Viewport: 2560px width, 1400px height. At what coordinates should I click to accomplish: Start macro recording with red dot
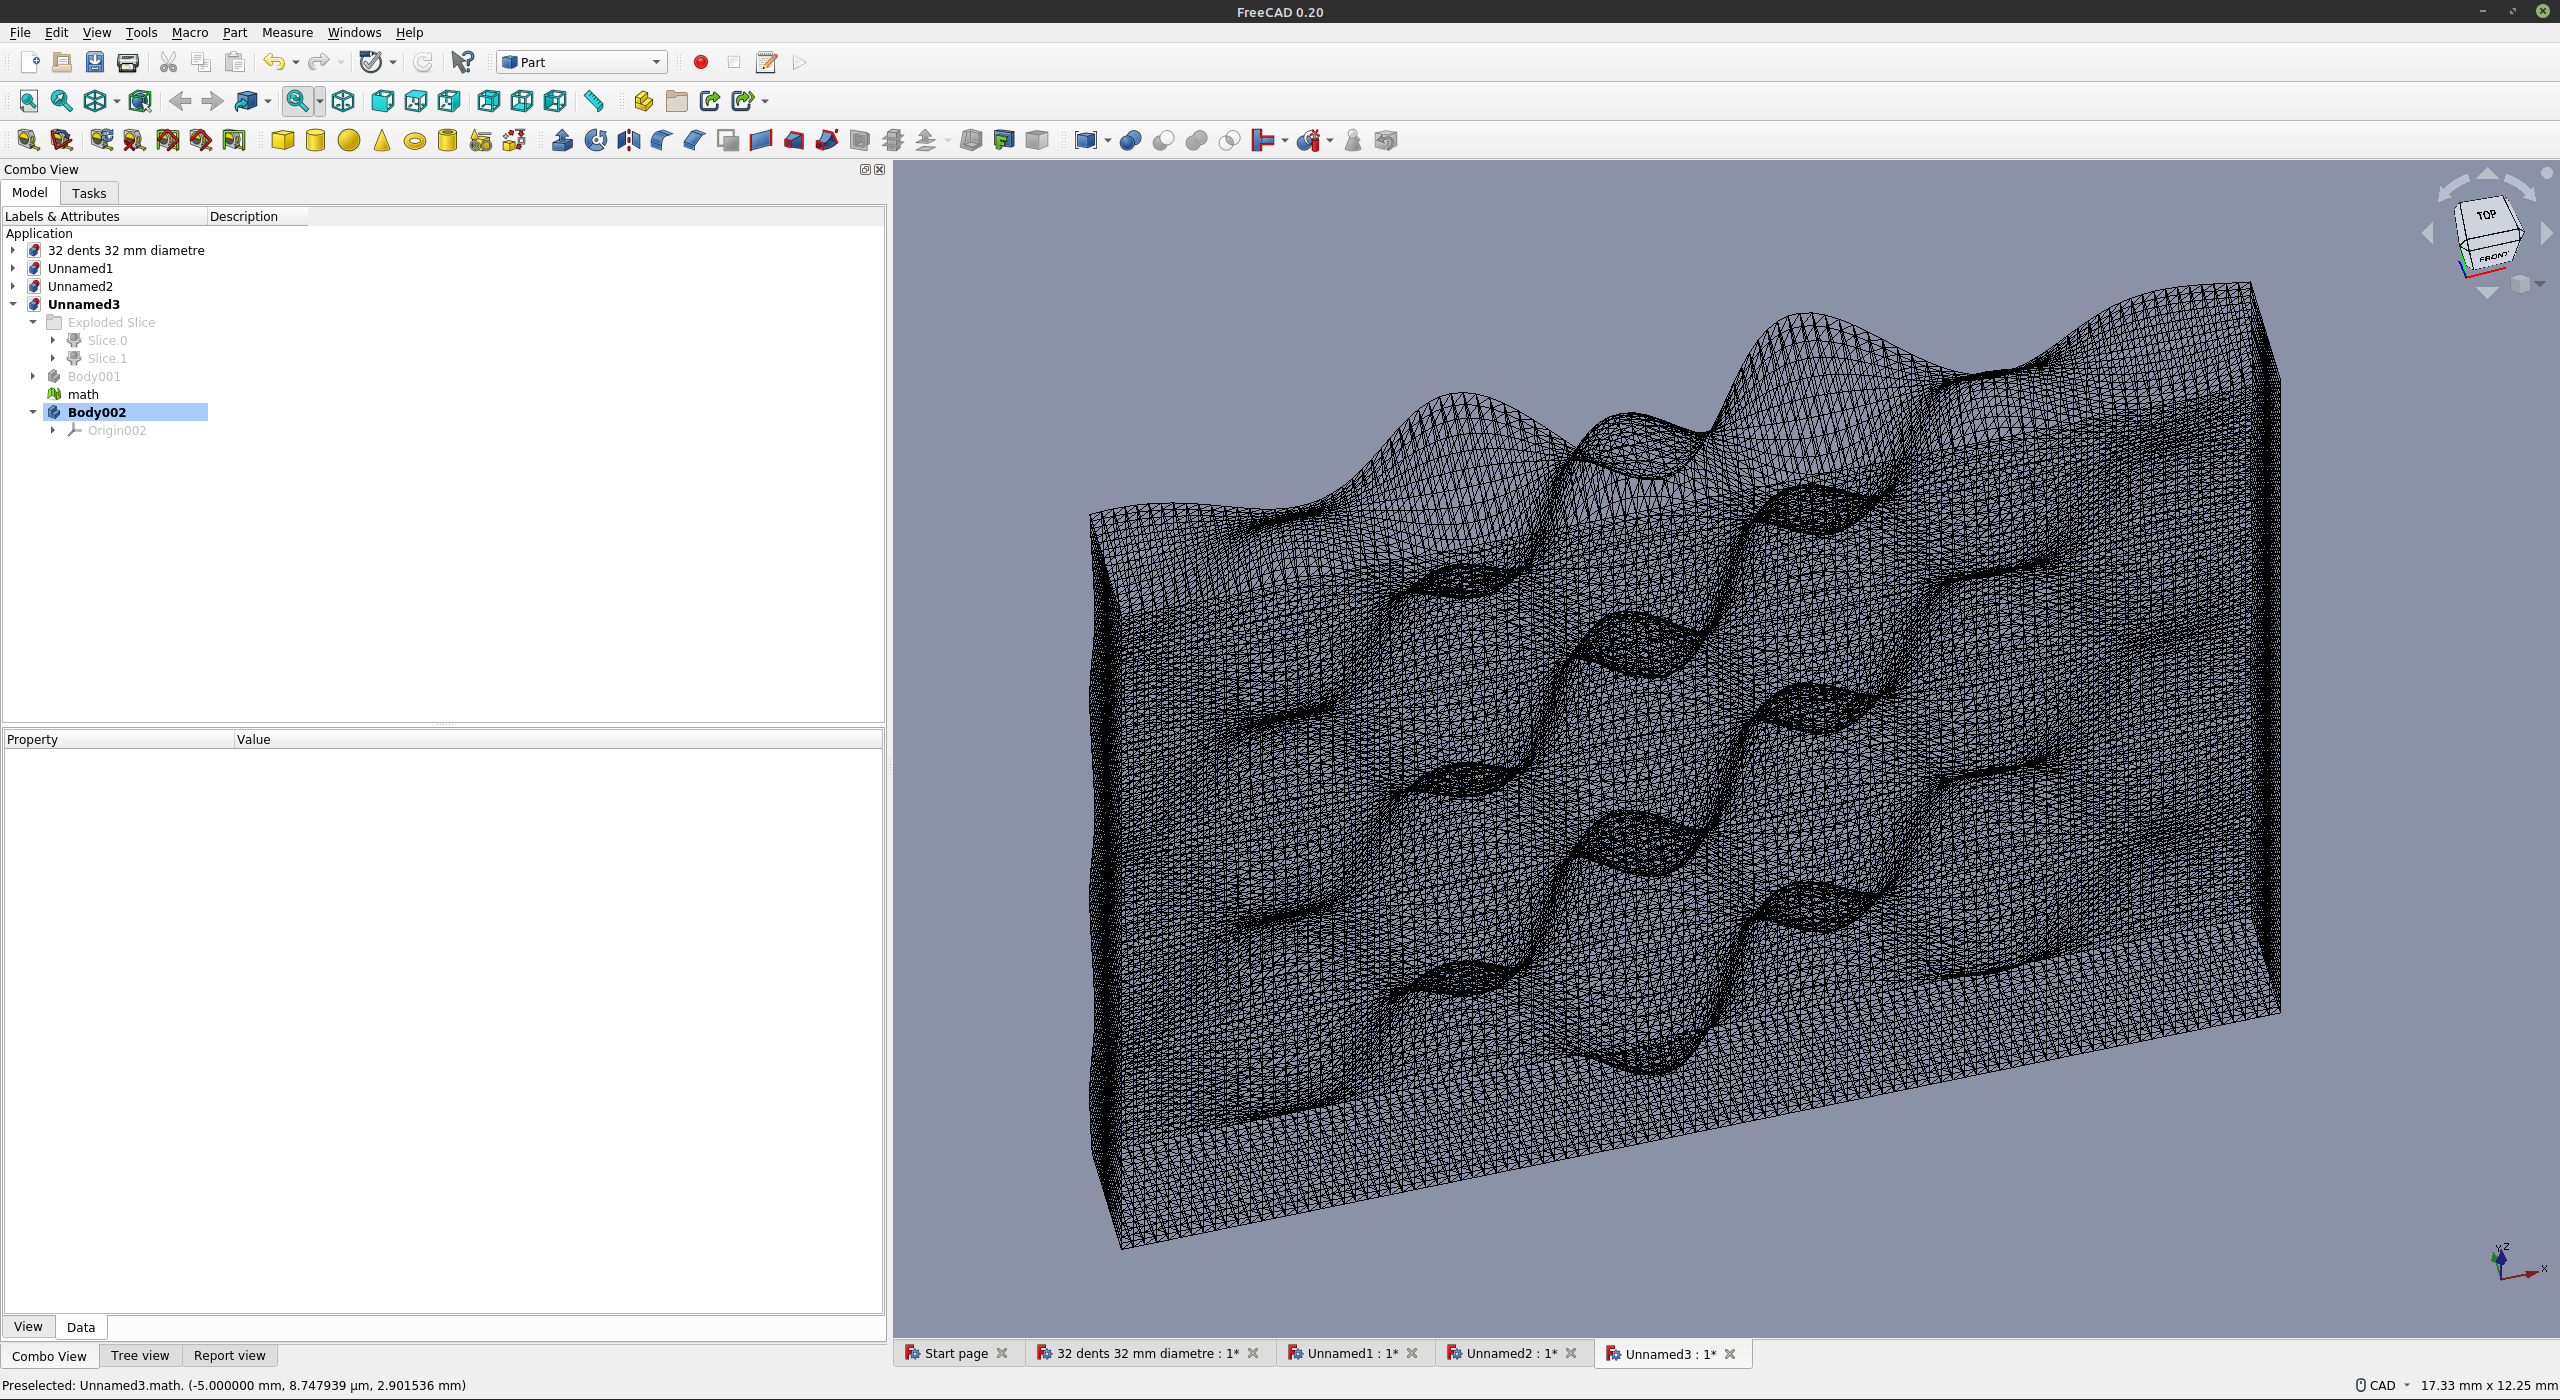coord(701,62)
